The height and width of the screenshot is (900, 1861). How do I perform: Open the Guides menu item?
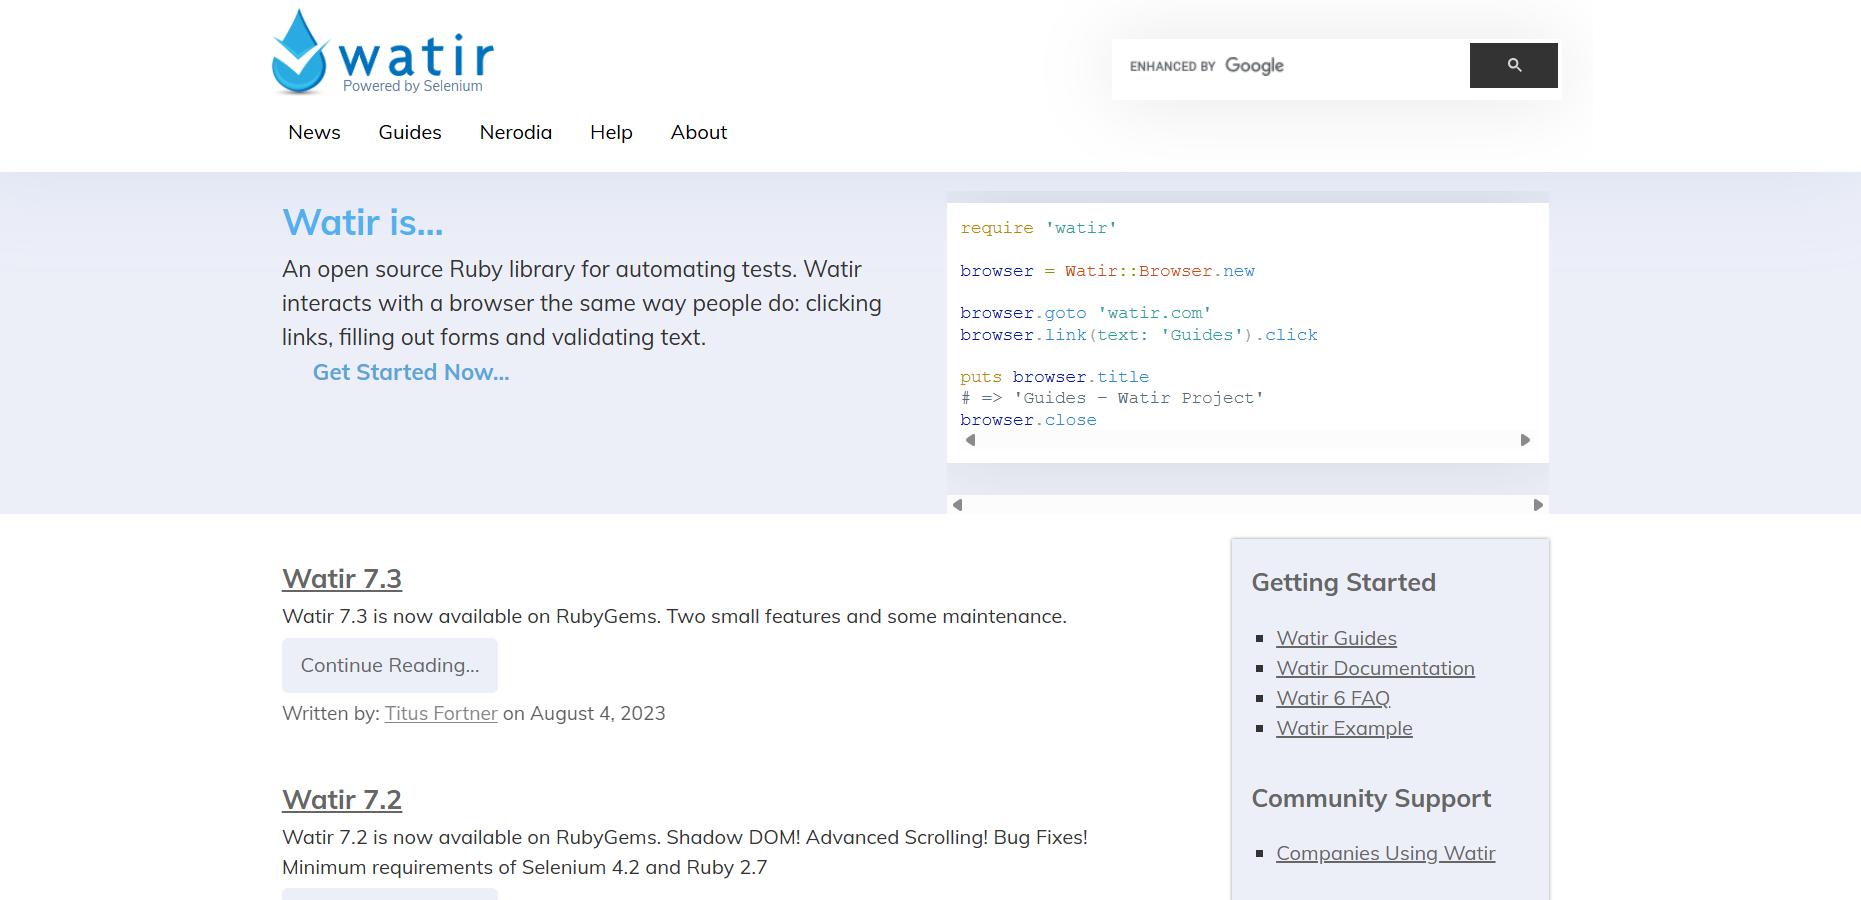(410, 132)
